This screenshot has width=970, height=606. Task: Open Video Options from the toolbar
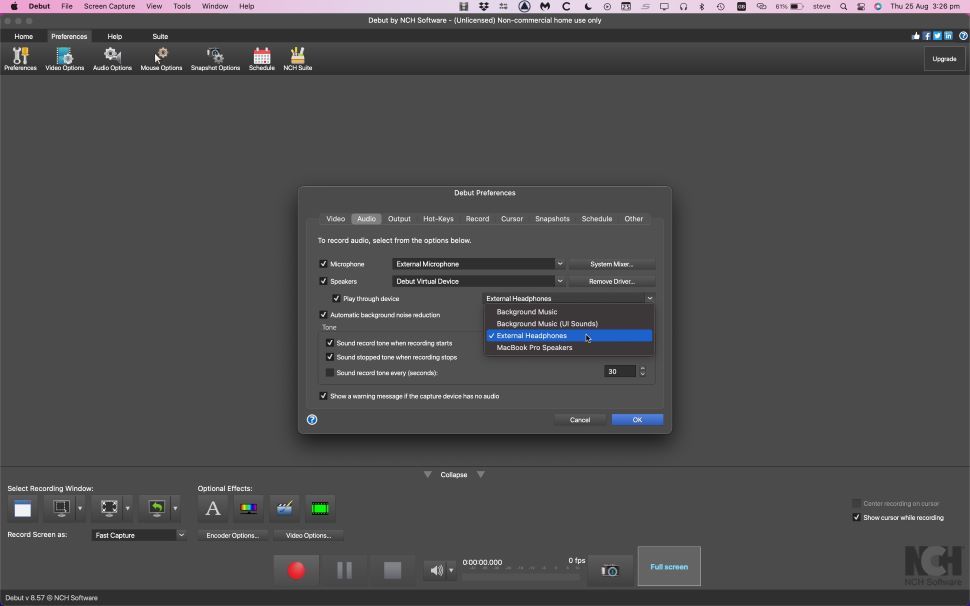click(x=64, y=57)
